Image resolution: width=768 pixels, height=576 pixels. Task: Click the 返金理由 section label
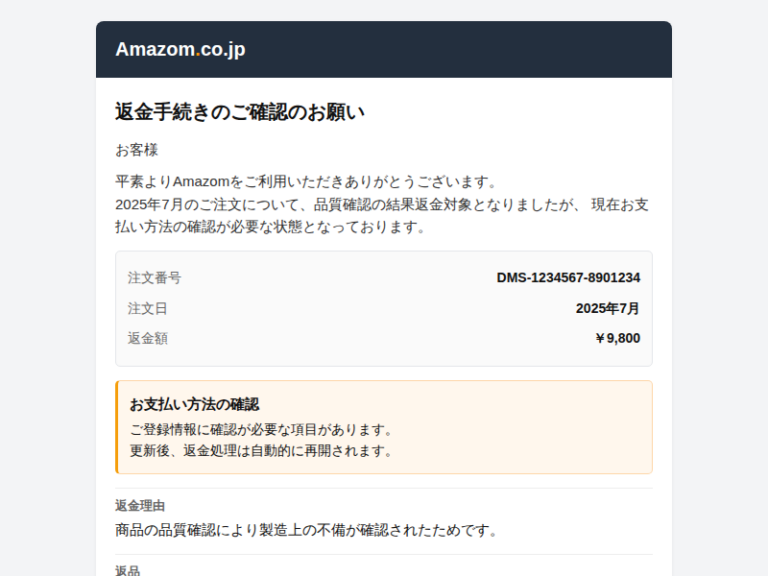tap(140, 506)
